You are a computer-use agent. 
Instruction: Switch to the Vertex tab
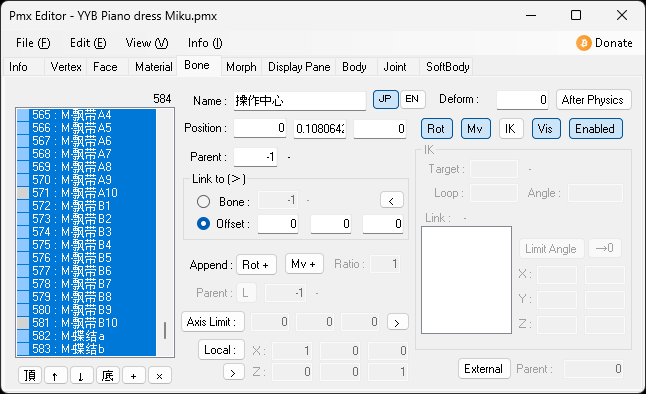tap(66, 67)
